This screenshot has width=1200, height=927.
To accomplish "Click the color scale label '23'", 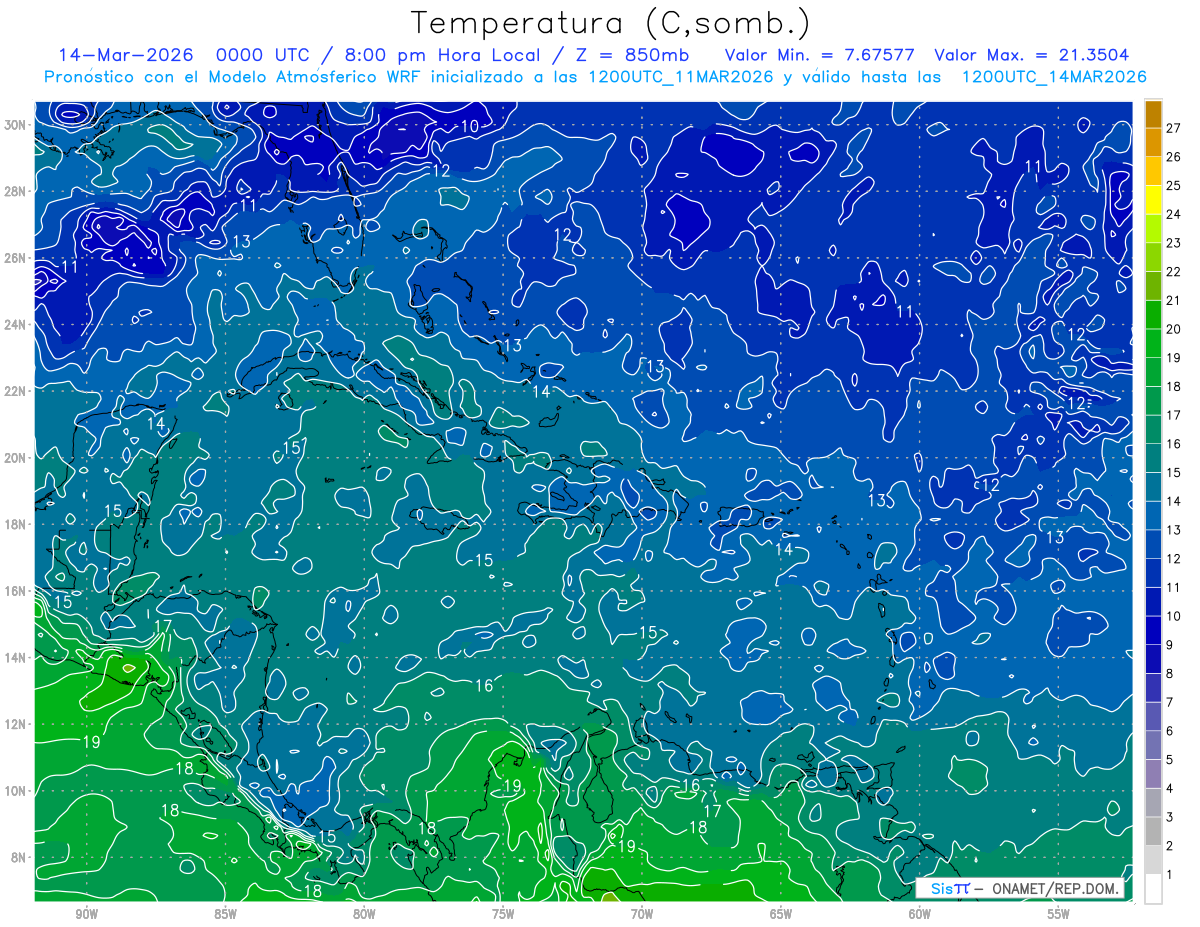I will coord(1173,243).
